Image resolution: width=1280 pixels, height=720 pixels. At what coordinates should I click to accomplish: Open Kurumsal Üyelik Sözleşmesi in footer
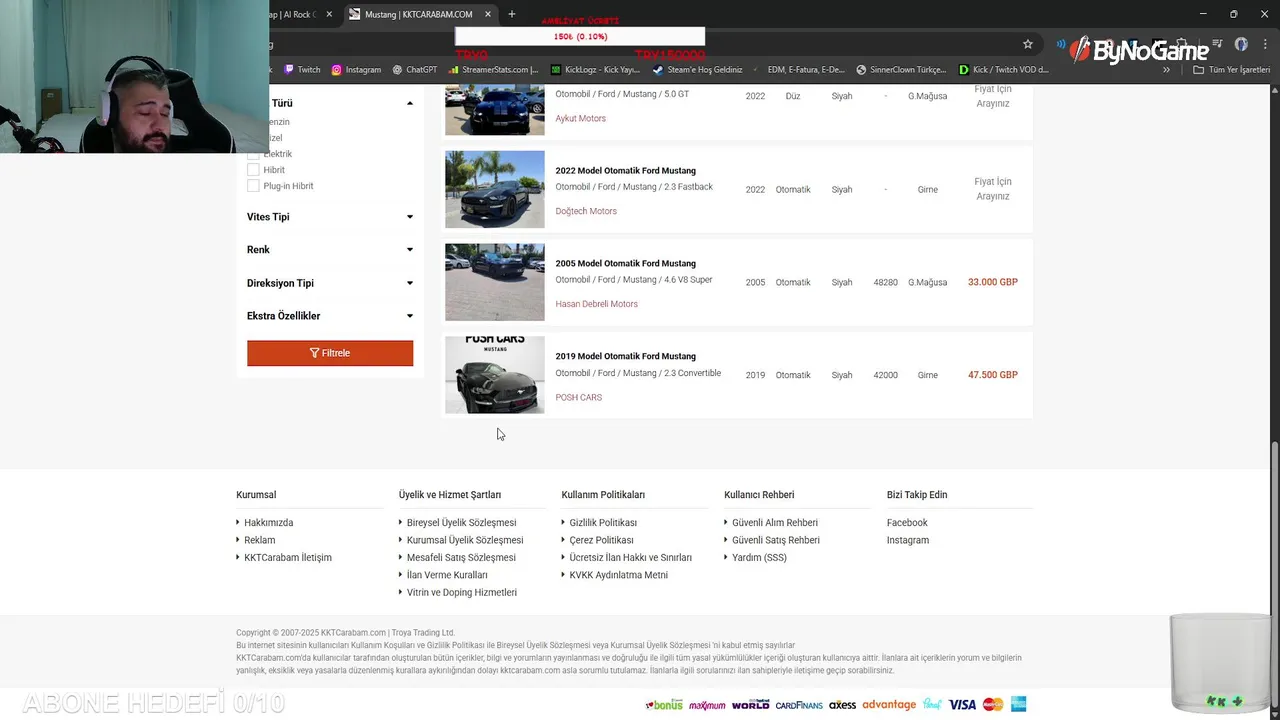point(465,540)
